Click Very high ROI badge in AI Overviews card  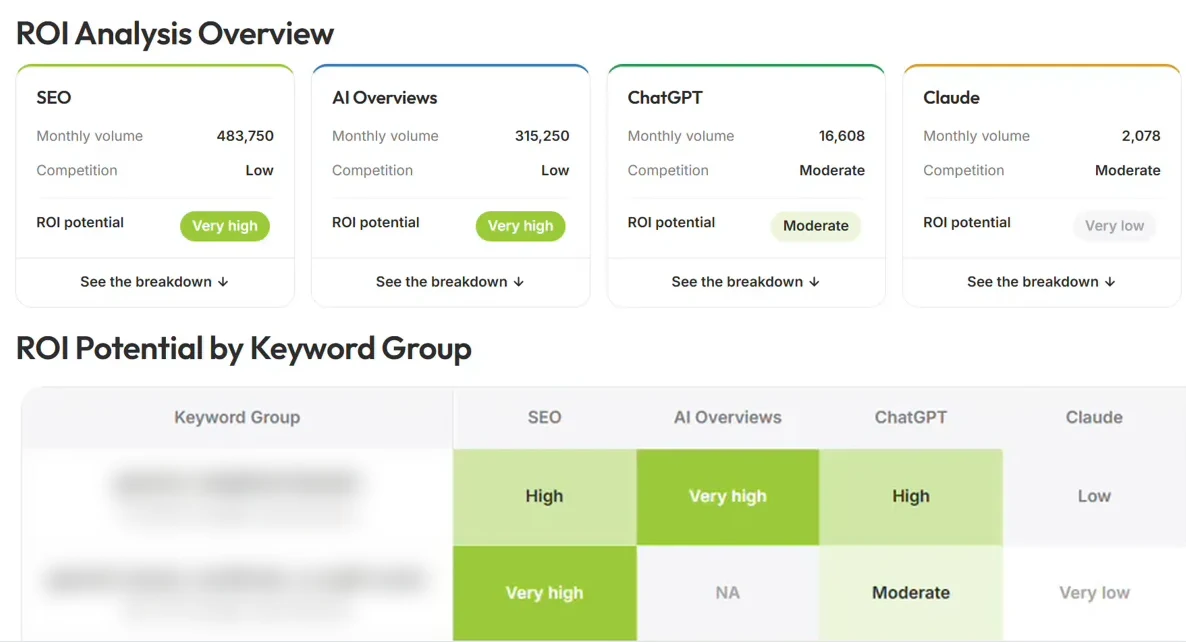(x=520, y=225)
